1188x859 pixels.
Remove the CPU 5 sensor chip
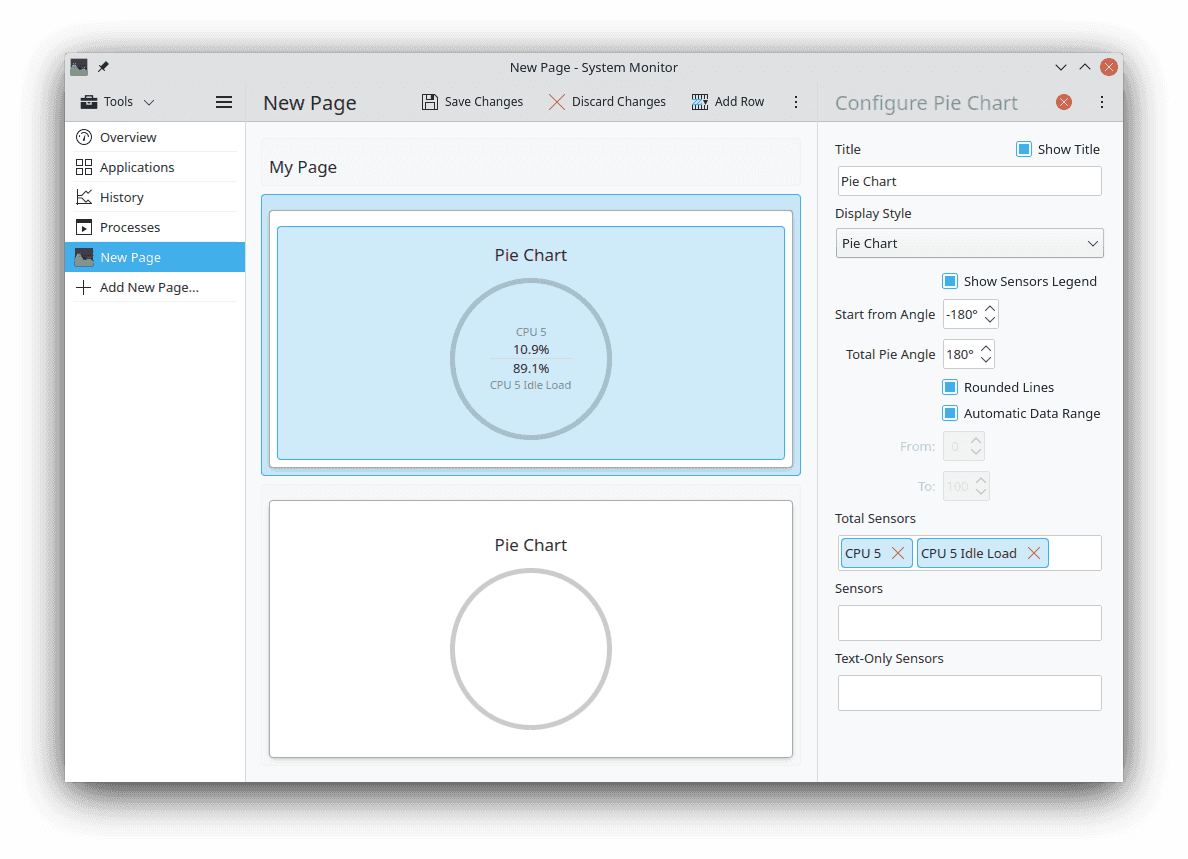(x=898, y=552)
